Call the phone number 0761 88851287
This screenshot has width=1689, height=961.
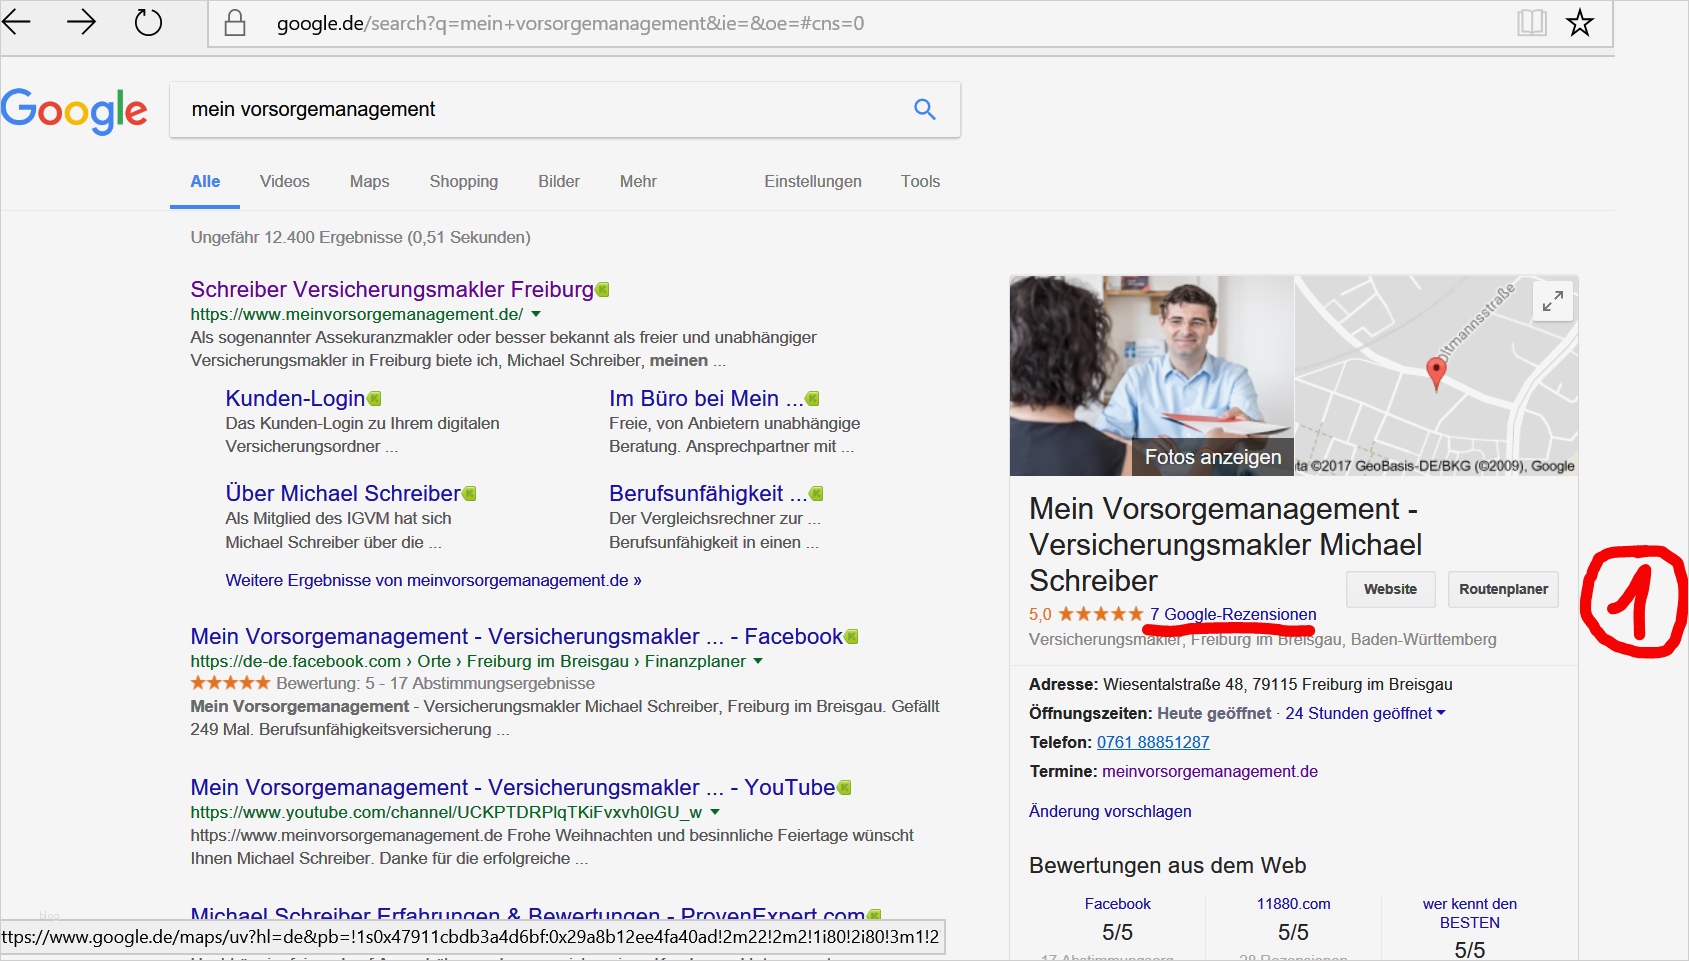pyautogui.click(x=1153, y=742)
